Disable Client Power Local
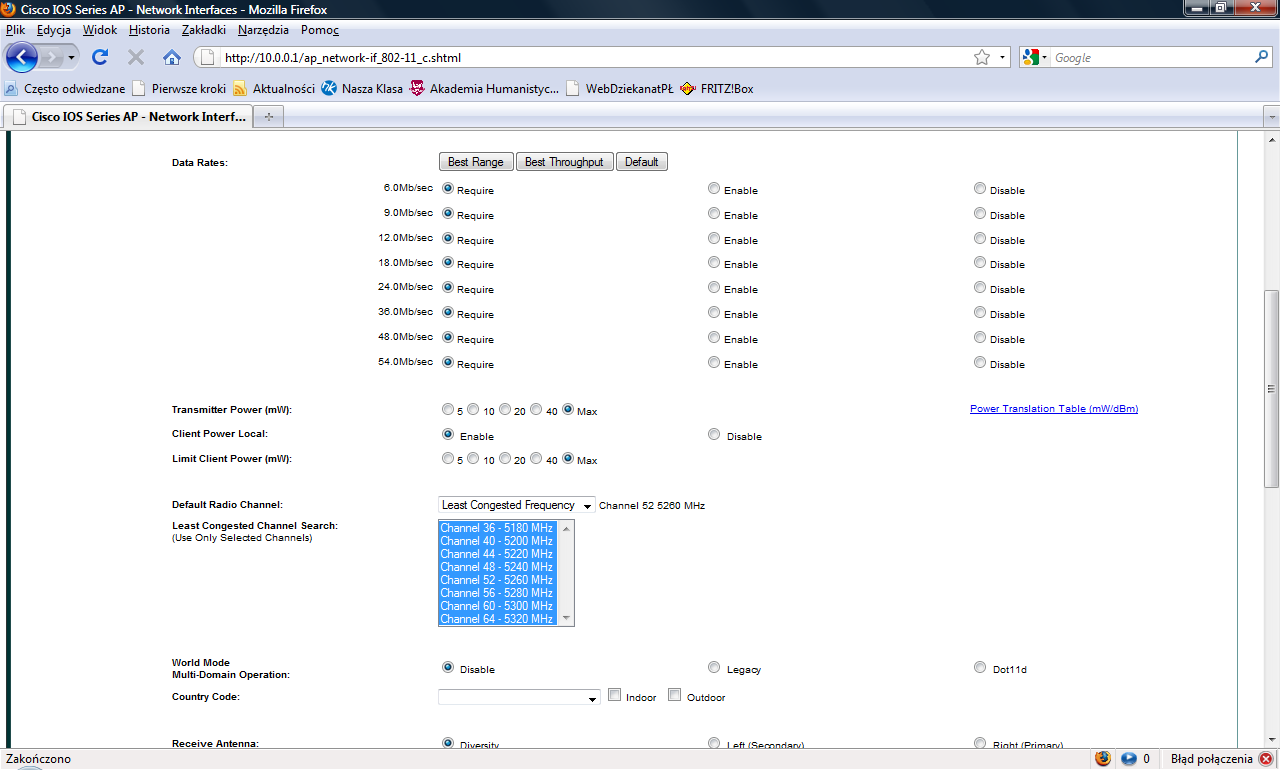Screen dimensions: 1280x770 (x=714, y=434)
